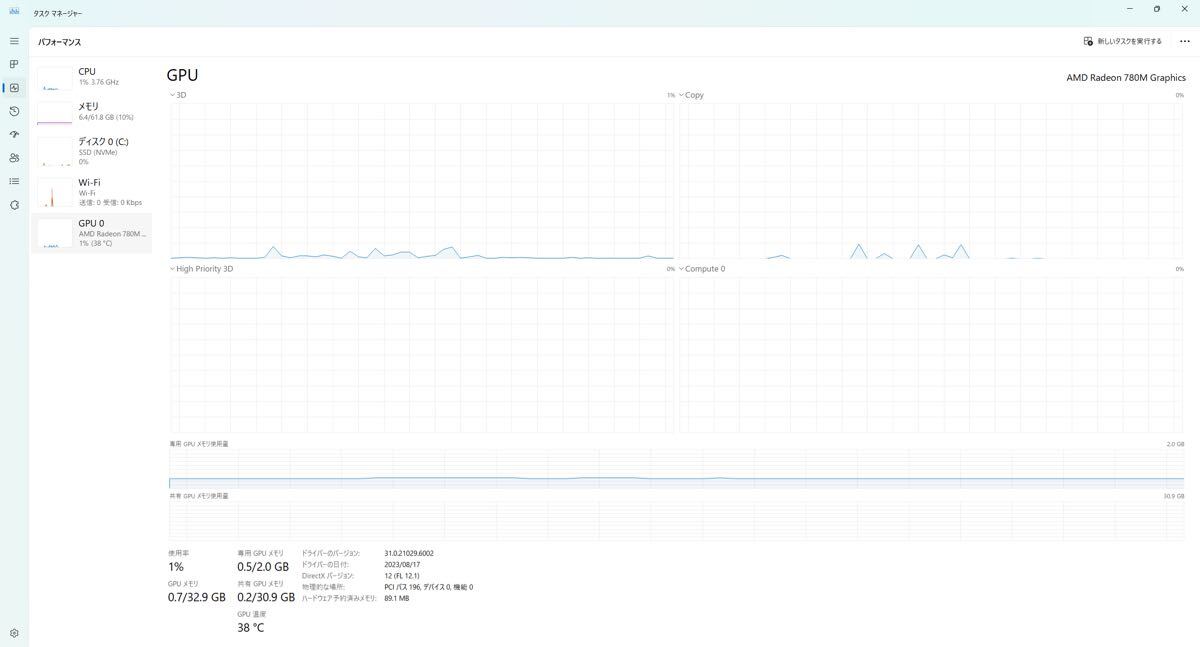This screenshot has width=1200, height=647.
Task: Select the GPU 0 performance item
Action: click(92, 233)
